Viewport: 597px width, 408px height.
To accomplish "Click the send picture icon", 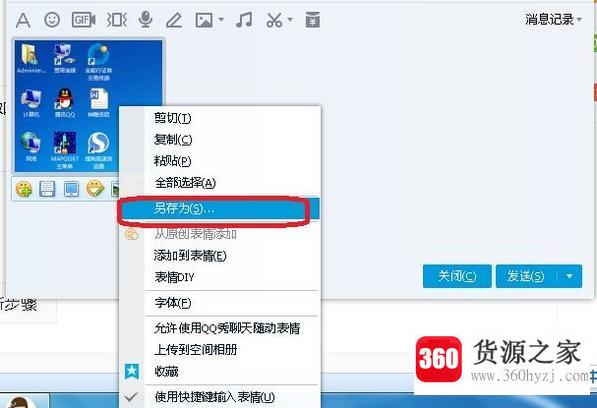I will coord(204,20).
